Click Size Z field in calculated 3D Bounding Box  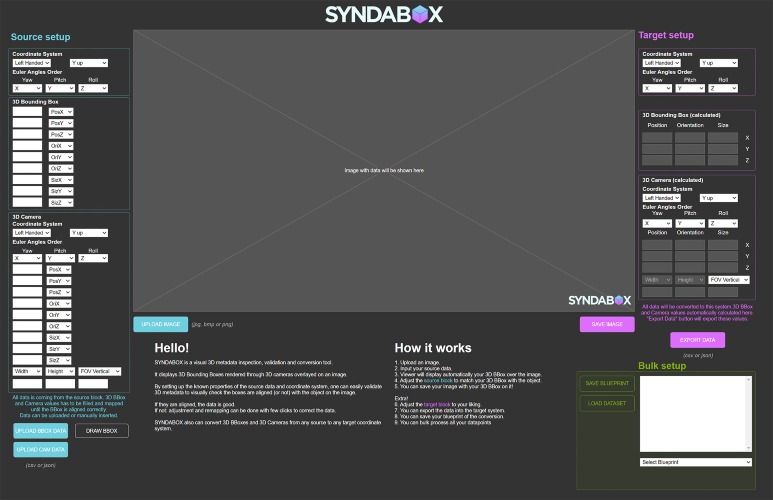(723, 160)
